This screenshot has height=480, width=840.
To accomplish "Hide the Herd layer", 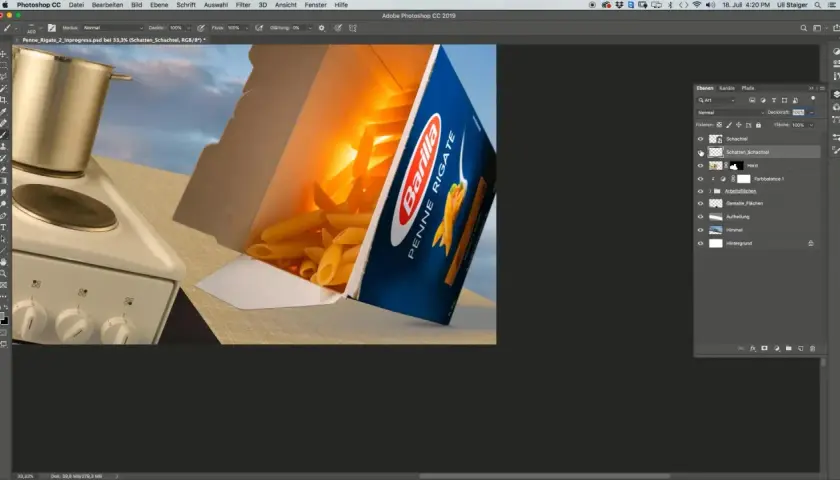I will [700, 166].
